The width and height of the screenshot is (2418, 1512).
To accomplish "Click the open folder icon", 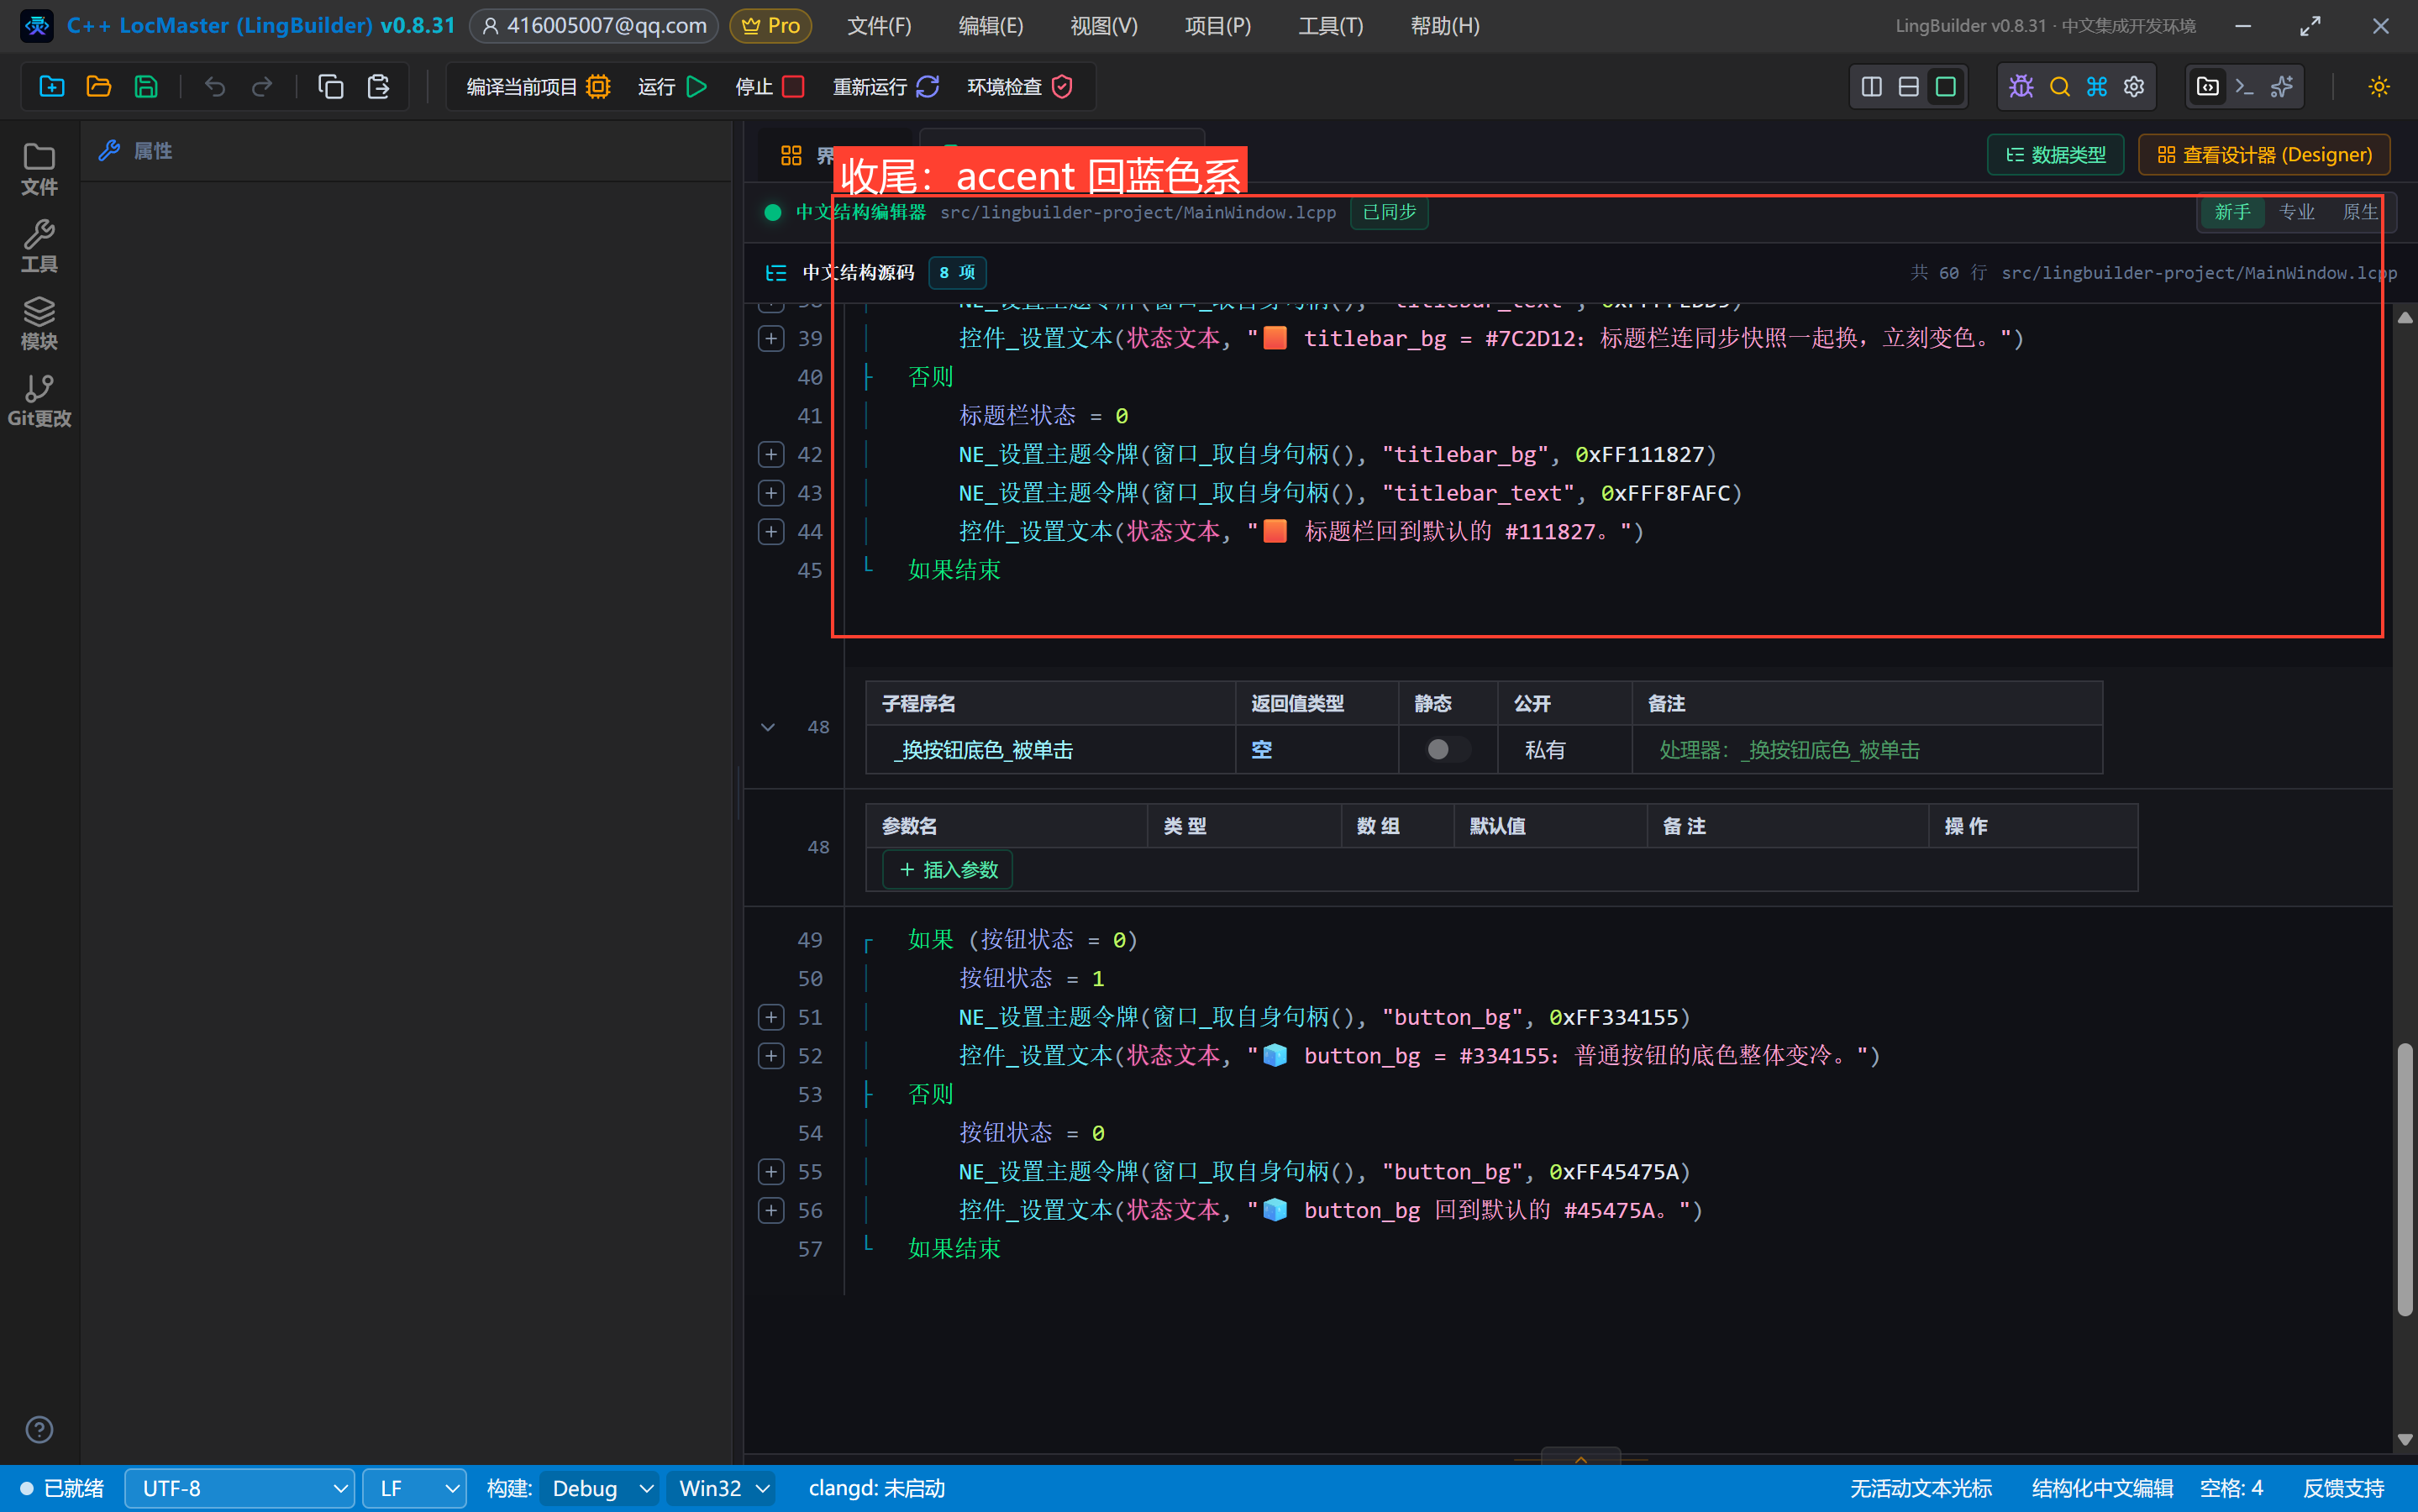I will pos(98,87).
